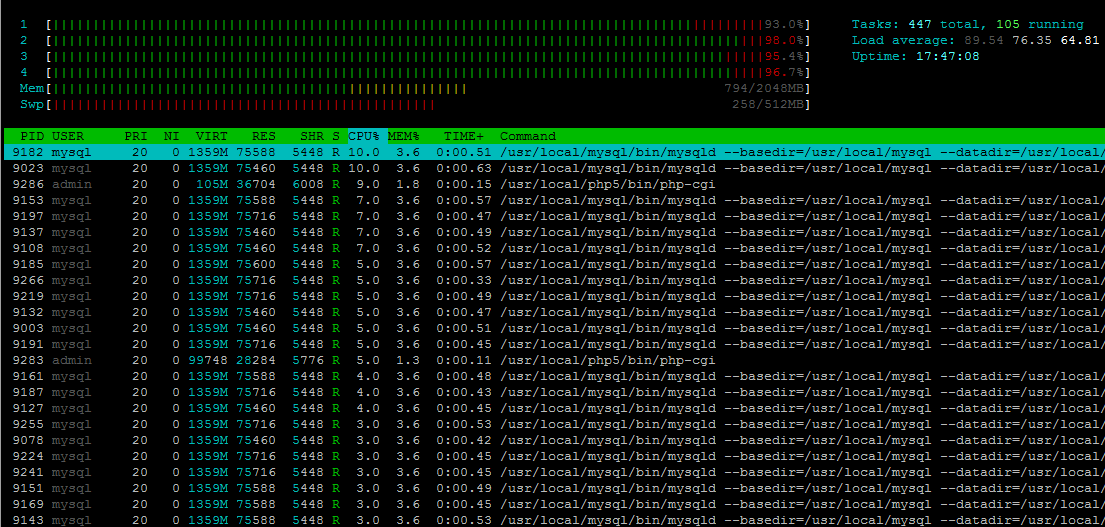The height and width of the screenshot is (527, 1105).
Task: Select the process row with PID 9169
Action: click(554, 504)
